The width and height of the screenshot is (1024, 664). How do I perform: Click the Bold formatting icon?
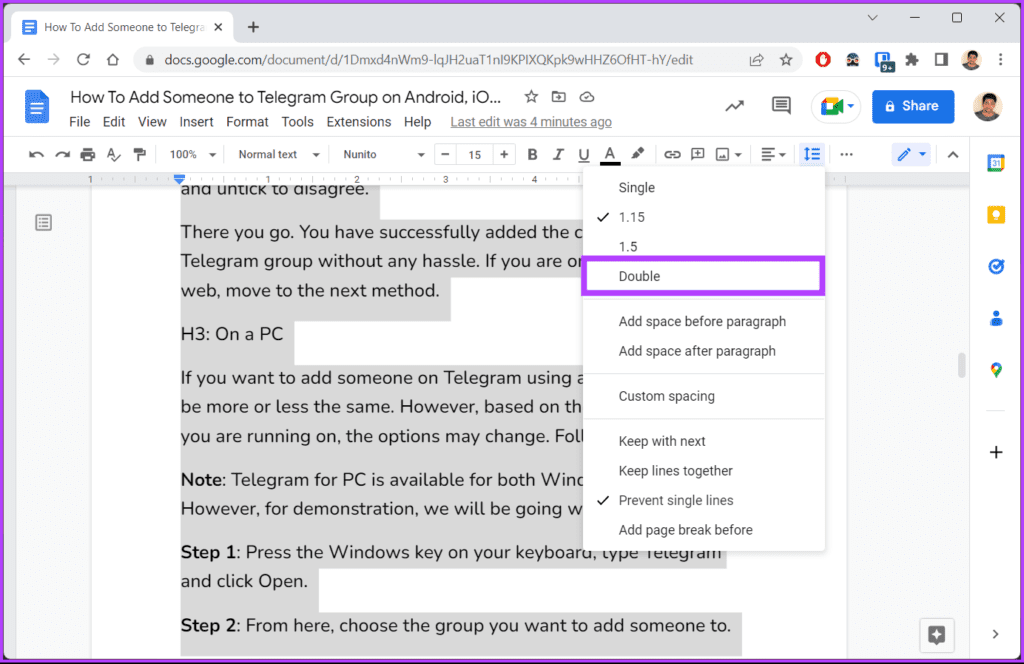pos(532,155)
